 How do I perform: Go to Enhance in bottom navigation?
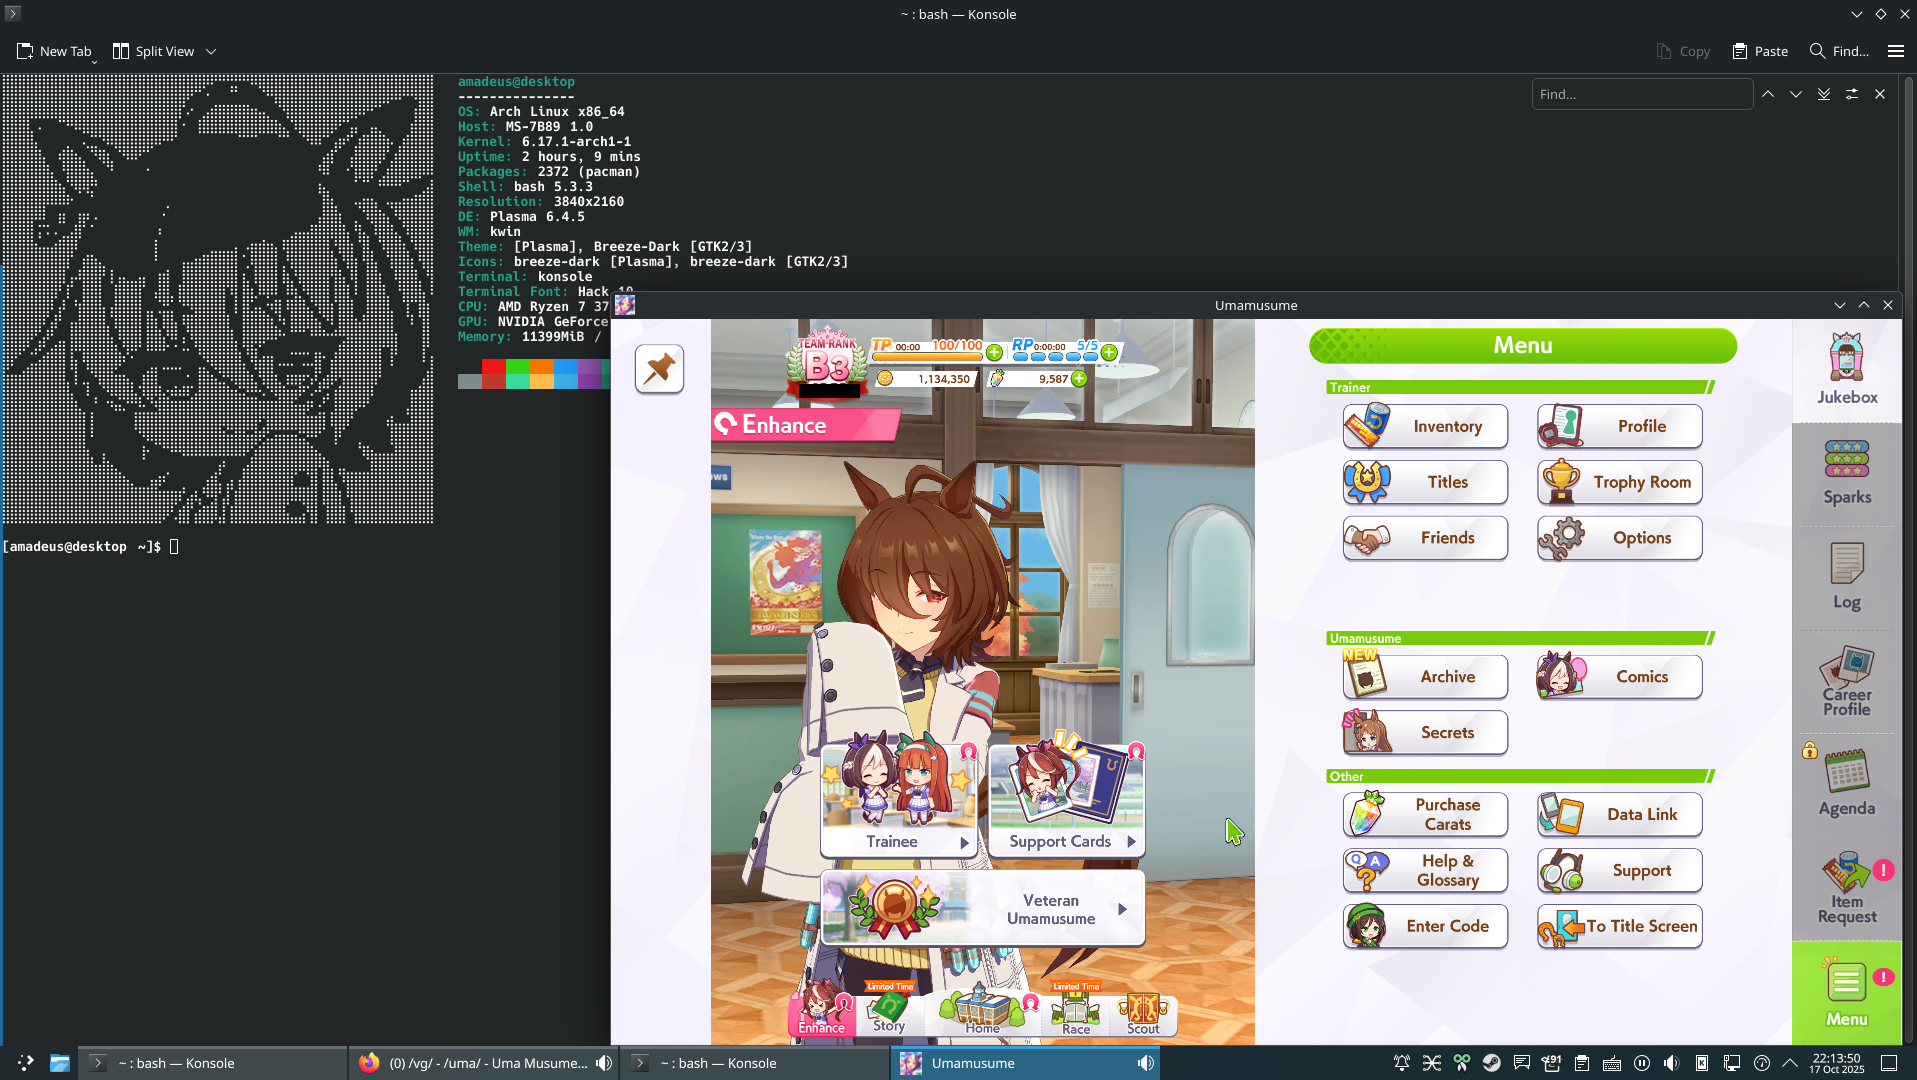821,1010
